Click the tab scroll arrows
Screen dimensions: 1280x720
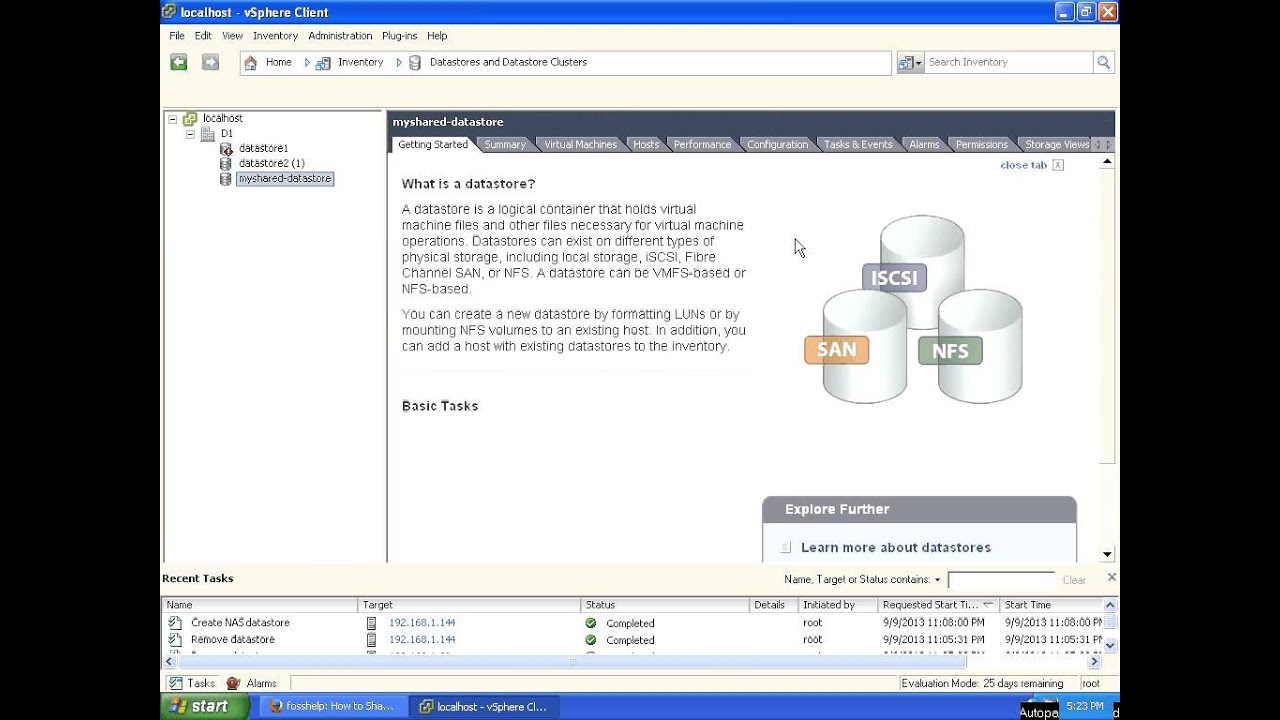[1103, 145]
